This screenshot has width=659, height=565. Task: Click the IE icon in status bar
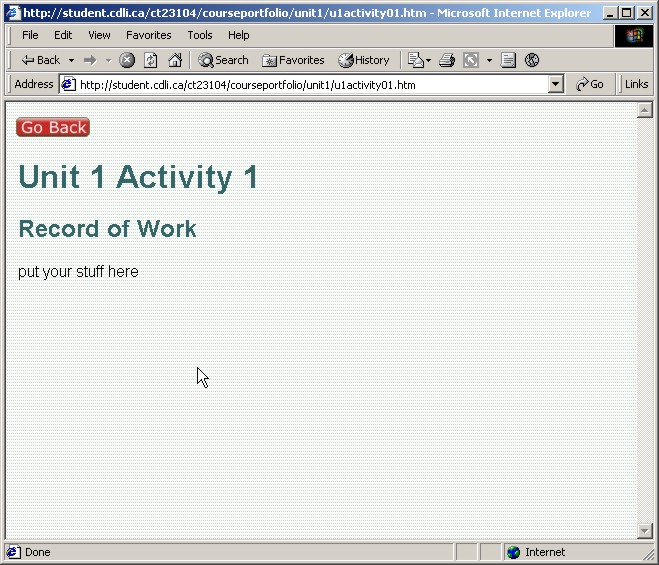[x=13, y=552]
